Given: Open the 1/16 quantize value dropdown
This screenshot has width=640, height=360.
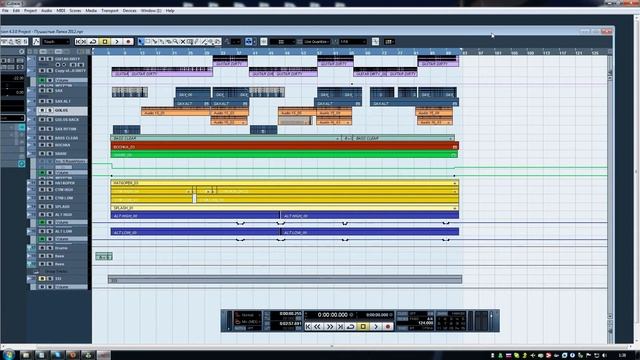Looking at the screenshot, I should (x=353, y=42).
